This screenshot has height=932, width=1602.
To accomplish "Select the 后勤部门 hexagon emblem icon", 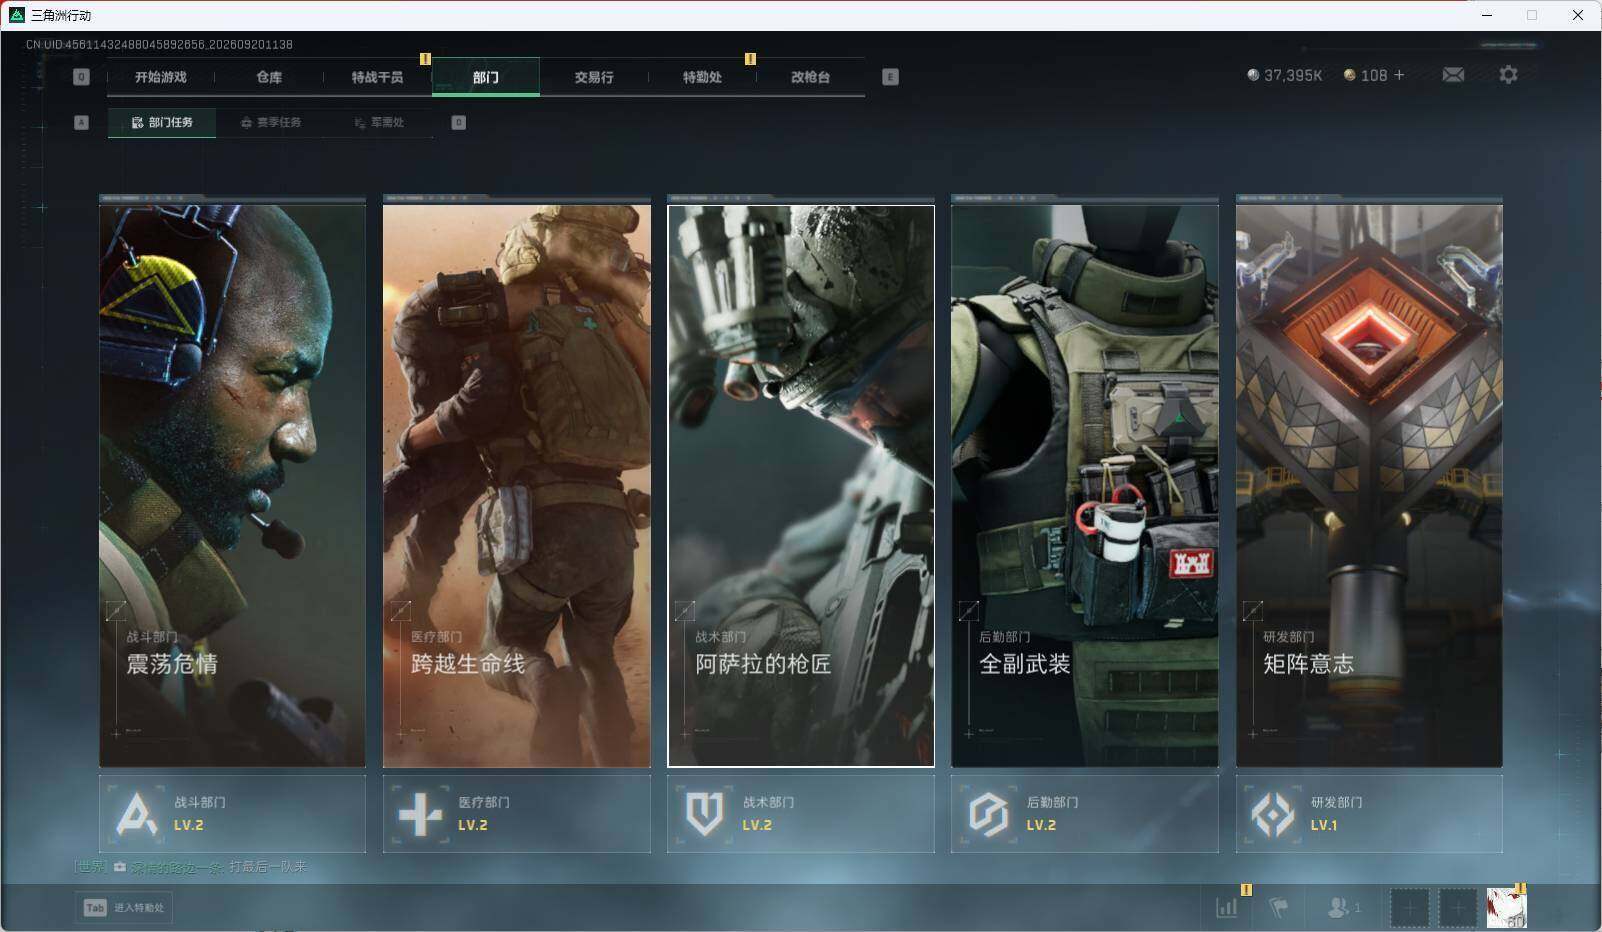I will [988, 814].
